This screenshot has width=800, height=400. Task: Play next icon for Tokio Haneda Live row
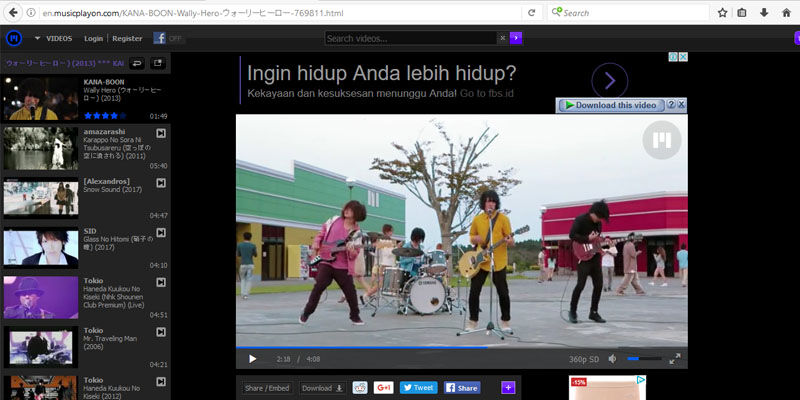pyautogui.click(x=161, y=282)
